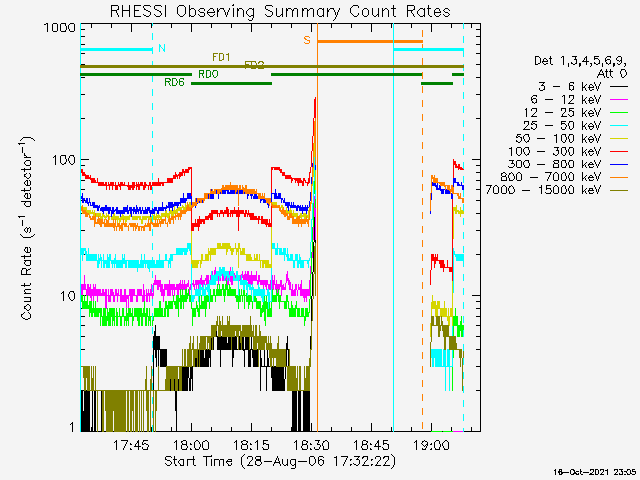Image resolution: width=640 pixels, height=480 pixels.
Task: Click the red 100 - 300 keV legend line
Action: click(x=619, y=151)
